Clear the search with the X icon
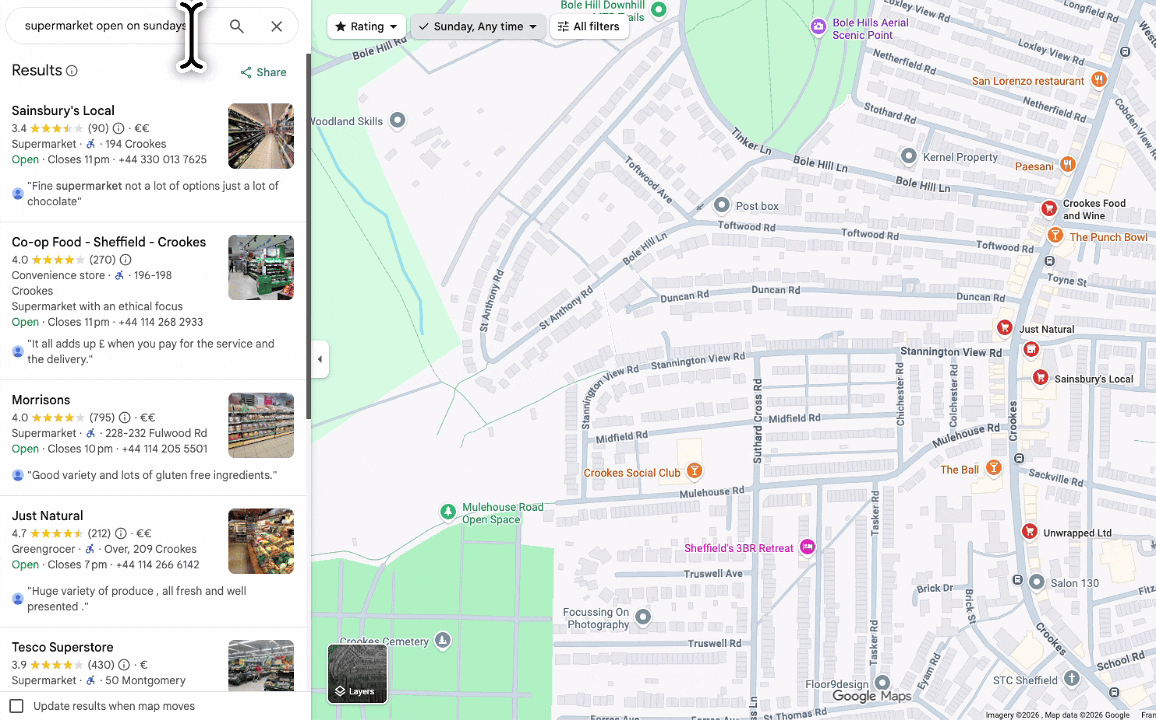Image resolution: width=1156 pixels, height=720 pixels. (276, 27)
